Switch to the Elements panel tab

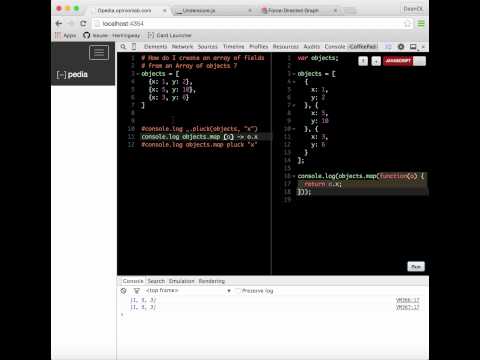pos(156,47)
